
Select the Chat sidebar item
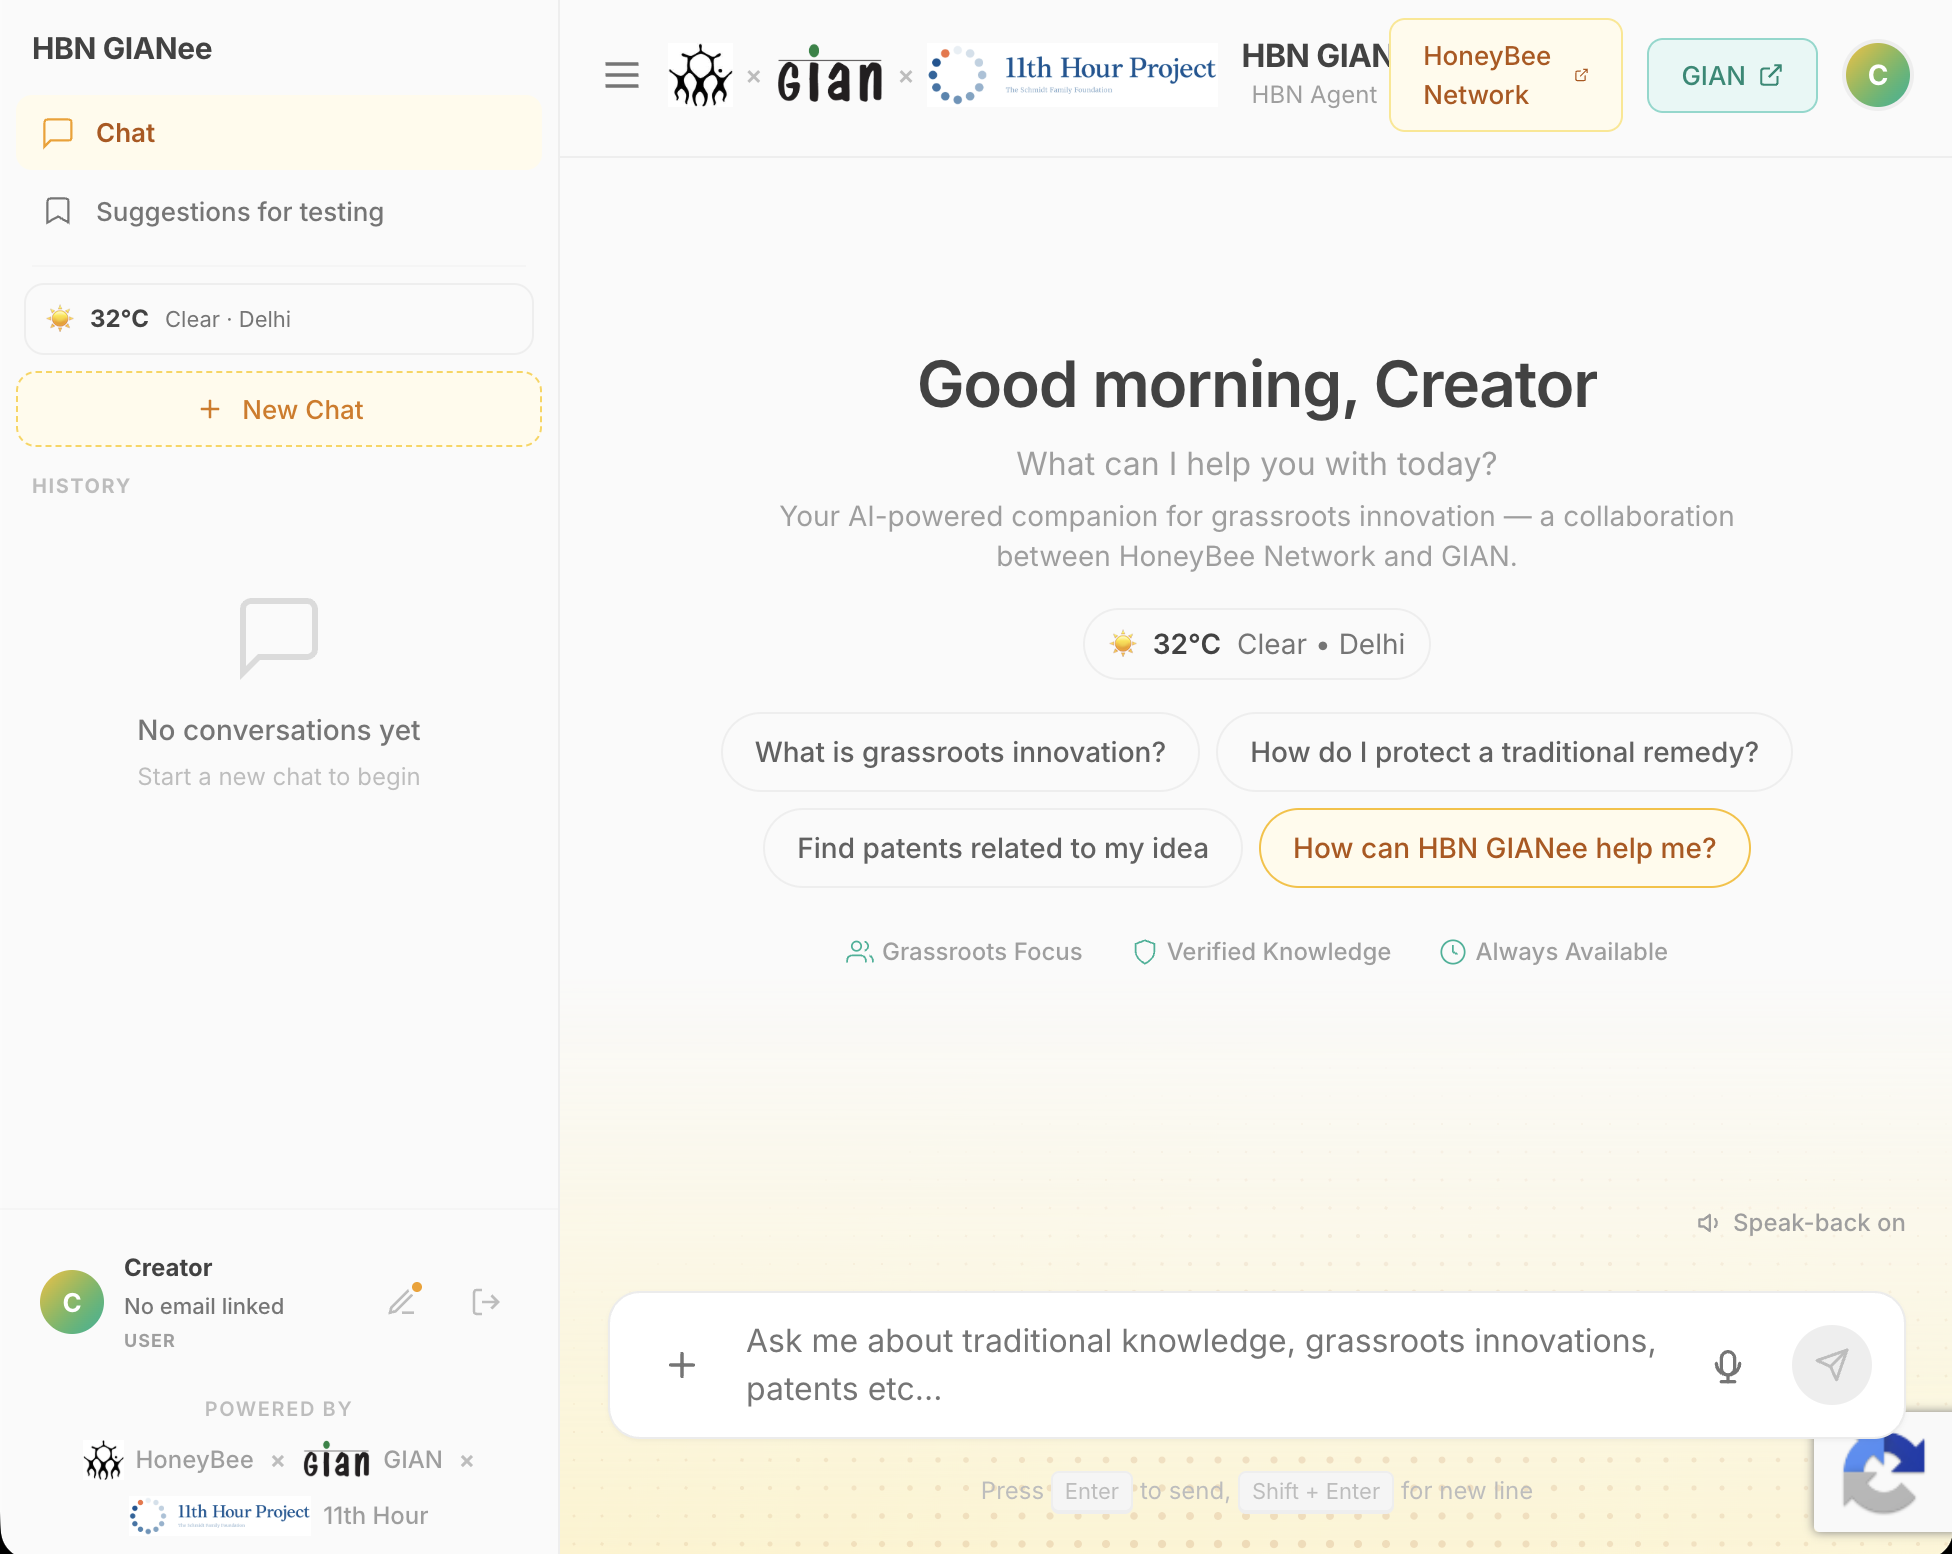[x=278, y=133]
